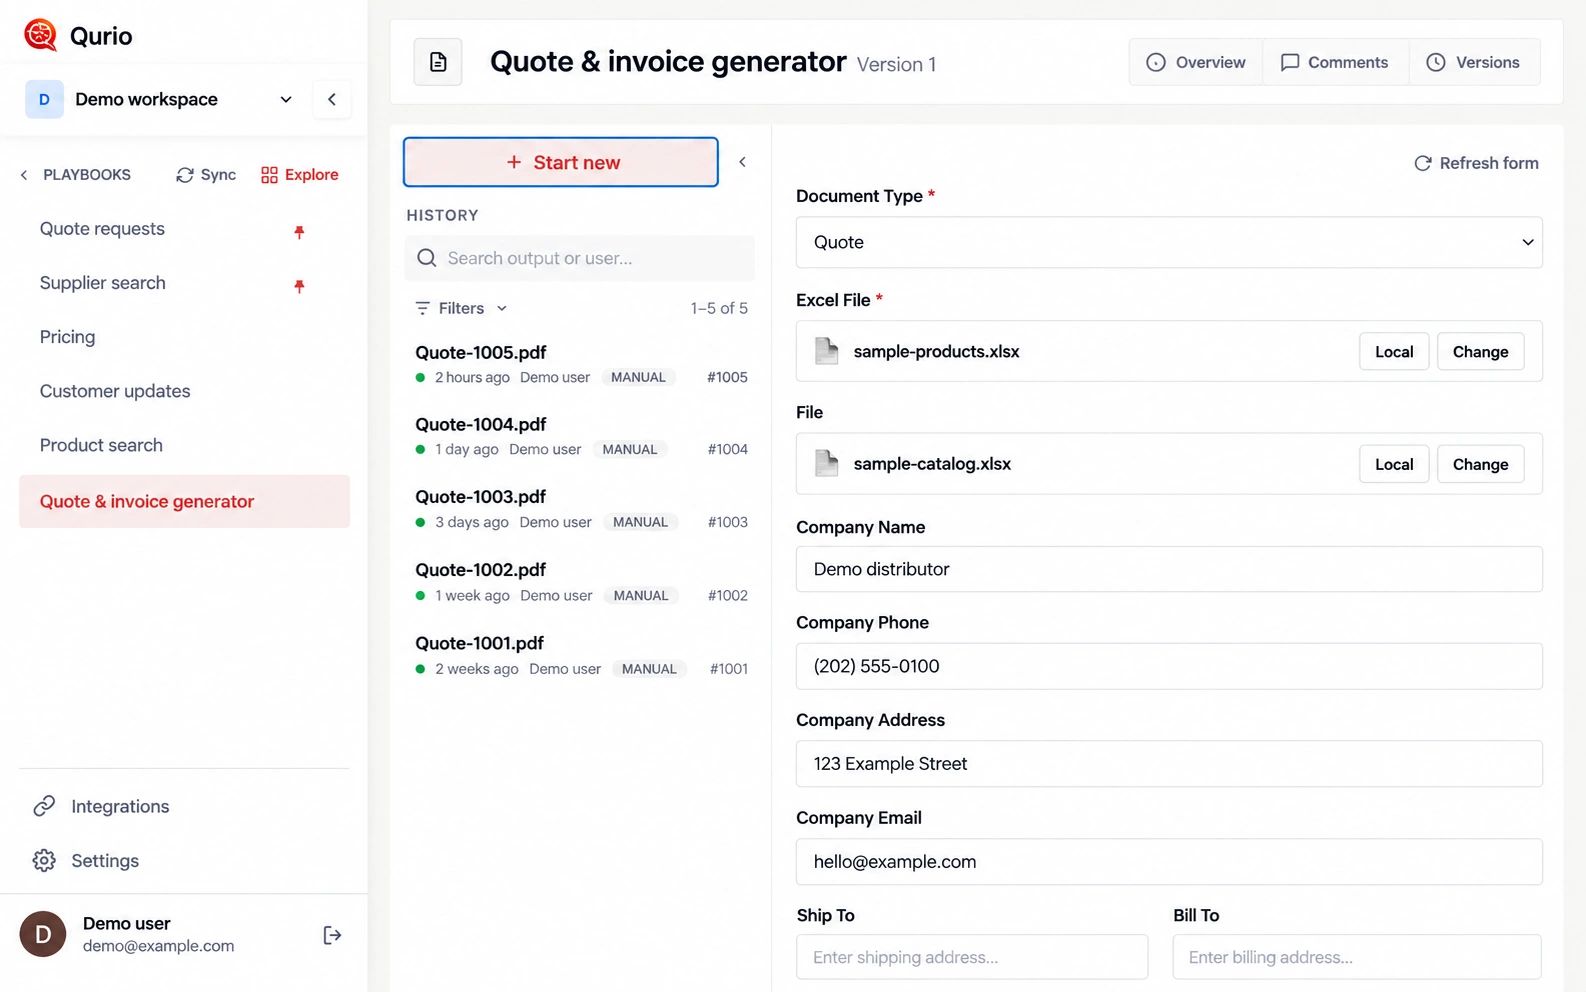Click the Demo user avatar
The image size is (1586, 992).
tap(43, 934)
